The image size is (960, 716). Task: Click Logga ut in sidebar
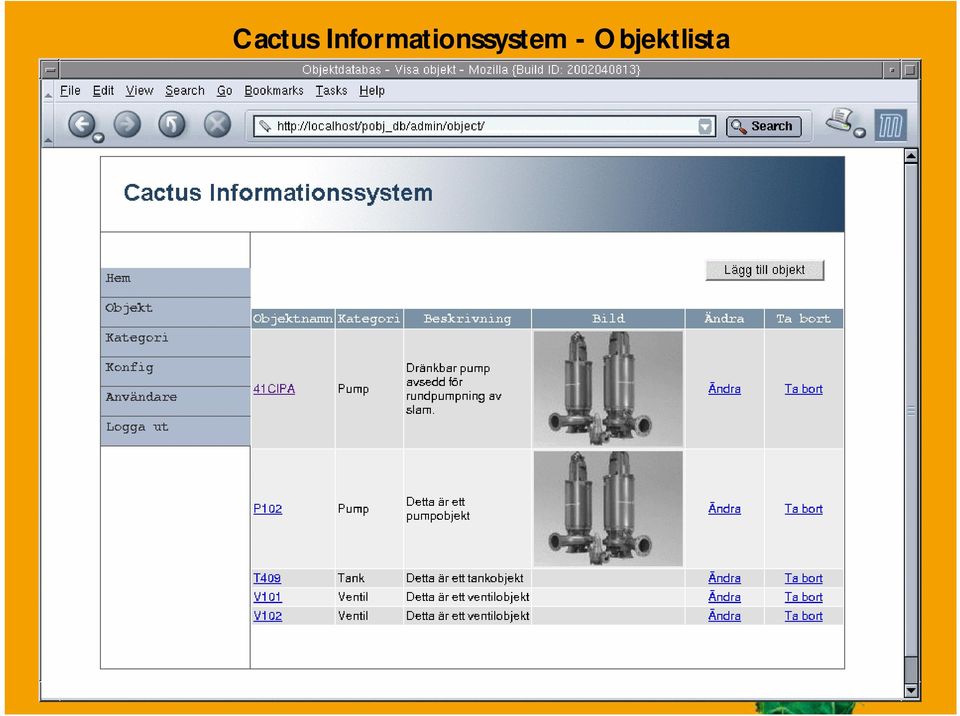pyautogui.click(x=175, y=431)
